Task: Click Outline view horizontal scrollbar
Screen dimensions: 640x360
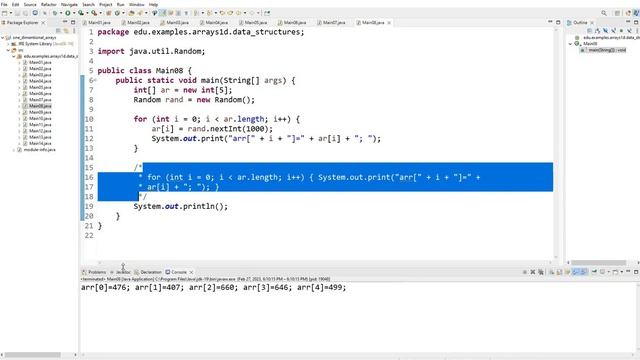Action: click(x=598, y=262)
